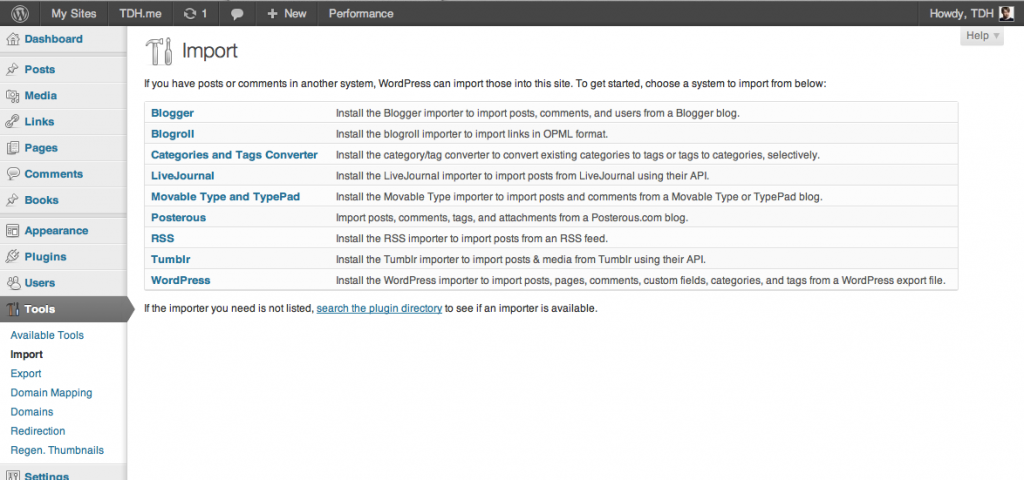Open the + New content menu
This screenshot has height=480, width=1024.
pyautogui.click(x=287, y=14)
